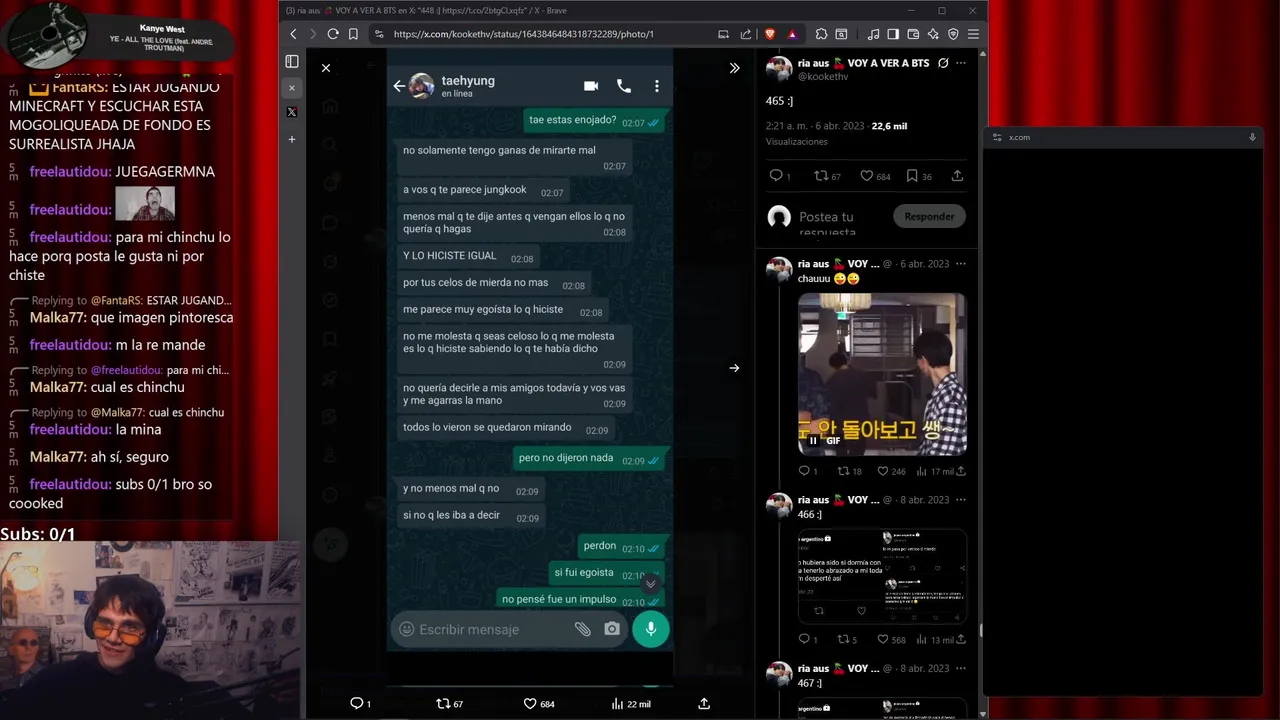1280x720 pixels.
Task: Open more options on 465 post
Action: point(961,63)
